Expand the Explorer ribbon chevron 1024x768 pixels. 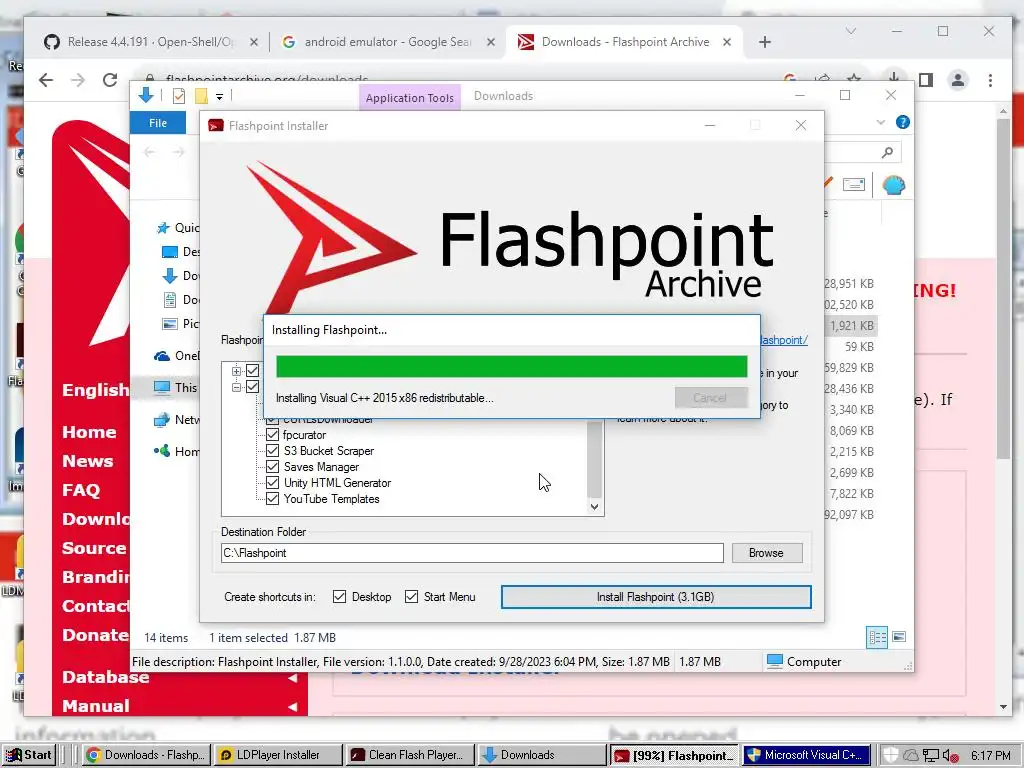click(x=880, y=122)
